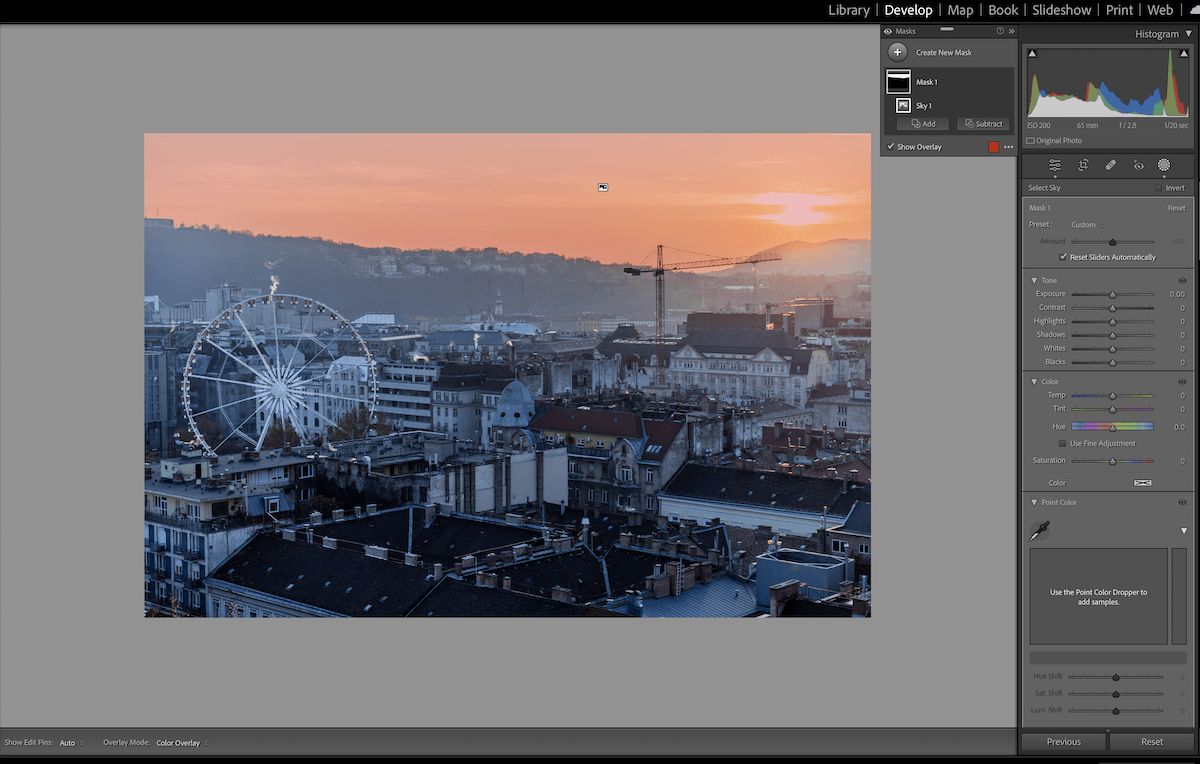Pick the Point Color dropper
Screen dimensions: 1200x764
click(1038, 531)
